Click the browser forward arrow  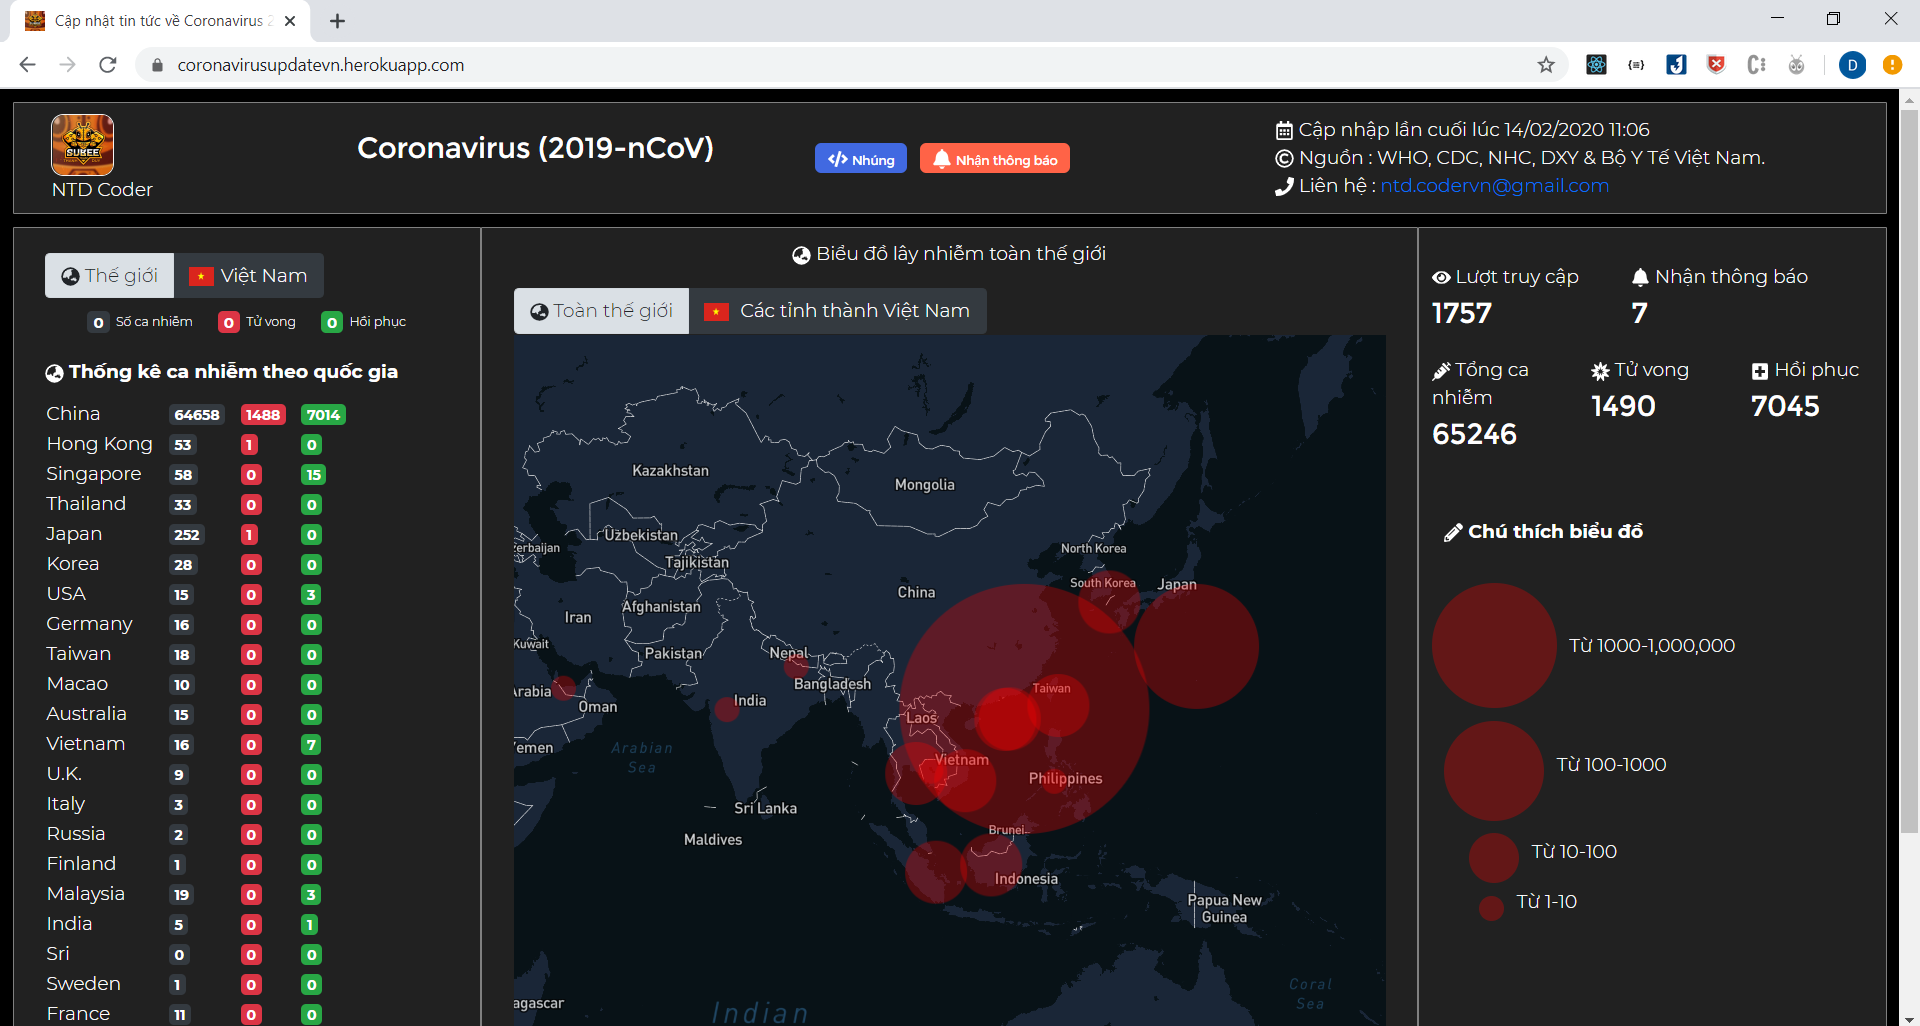(x=67, y=65)
